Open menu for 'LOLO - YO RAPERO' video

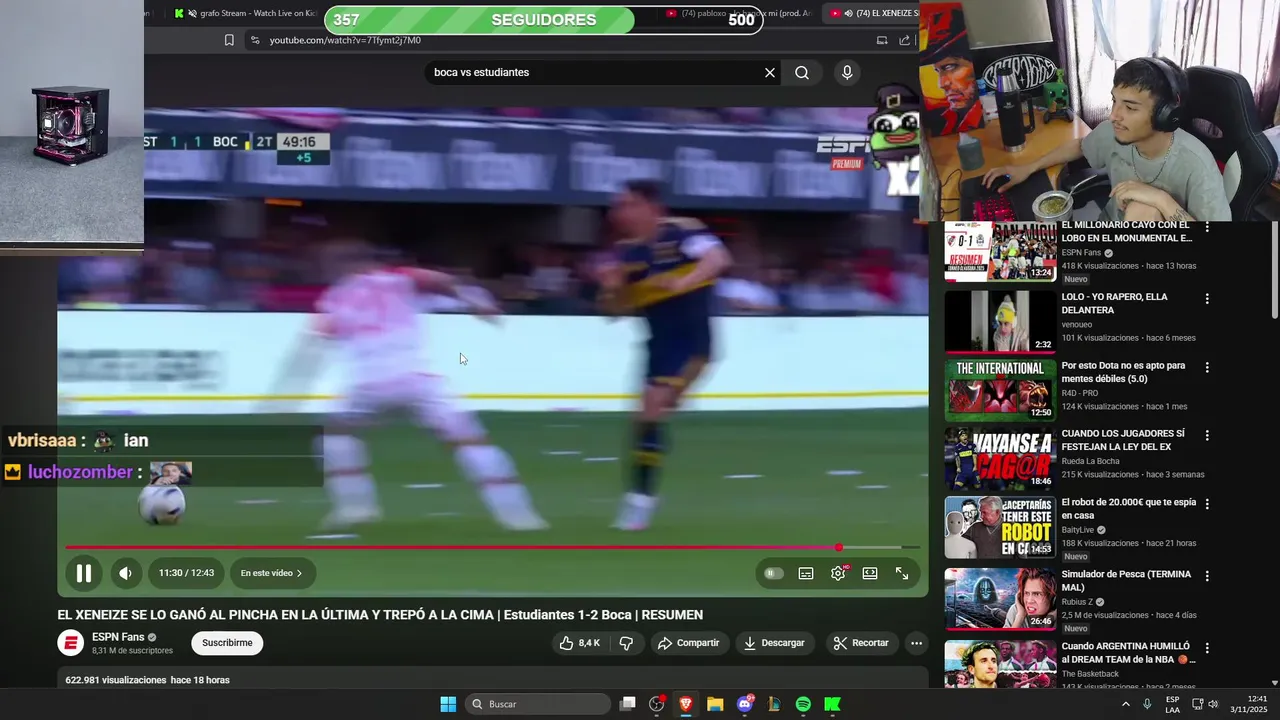[1207, 299]
